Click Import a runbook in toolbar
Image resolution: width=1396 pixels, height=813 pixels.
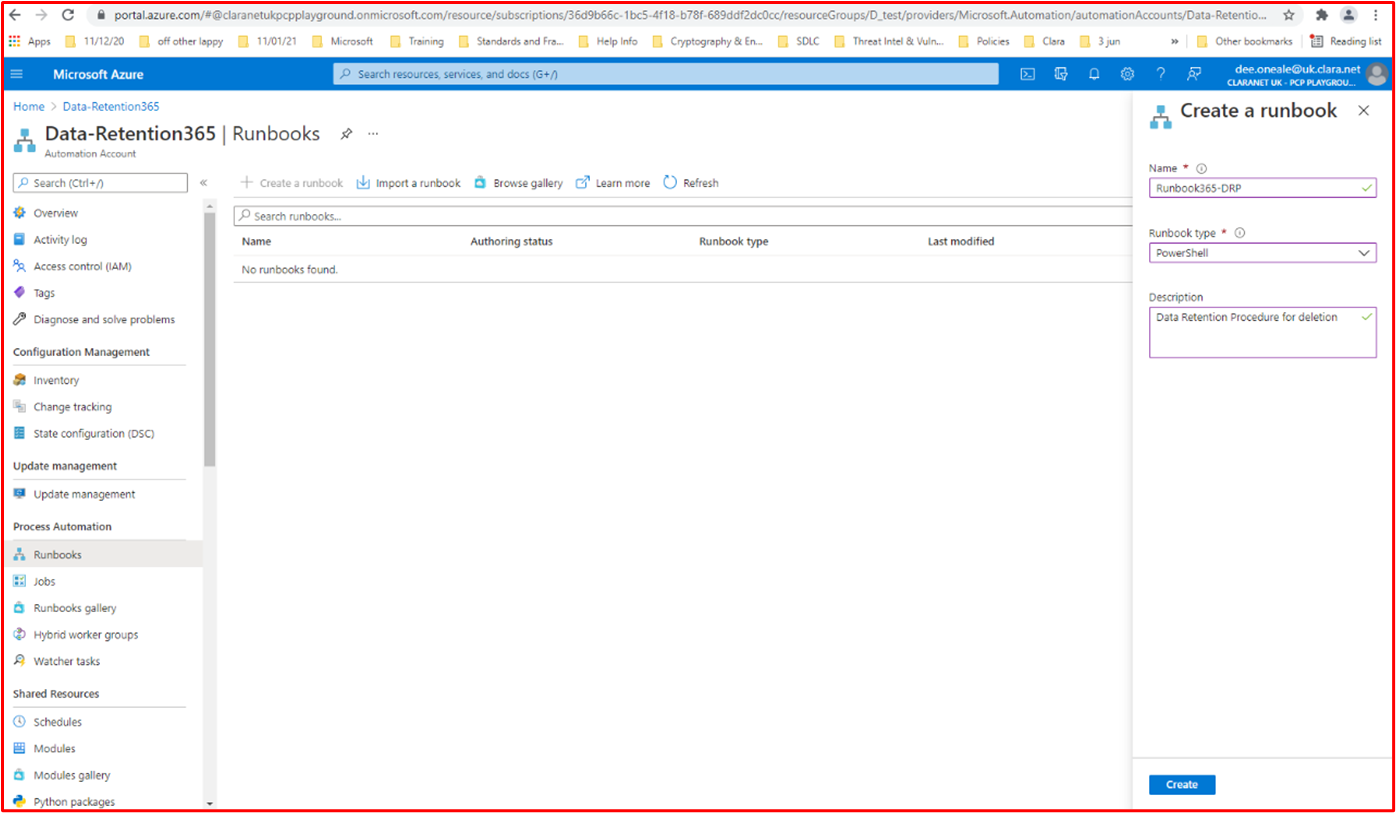click(408, 183)
